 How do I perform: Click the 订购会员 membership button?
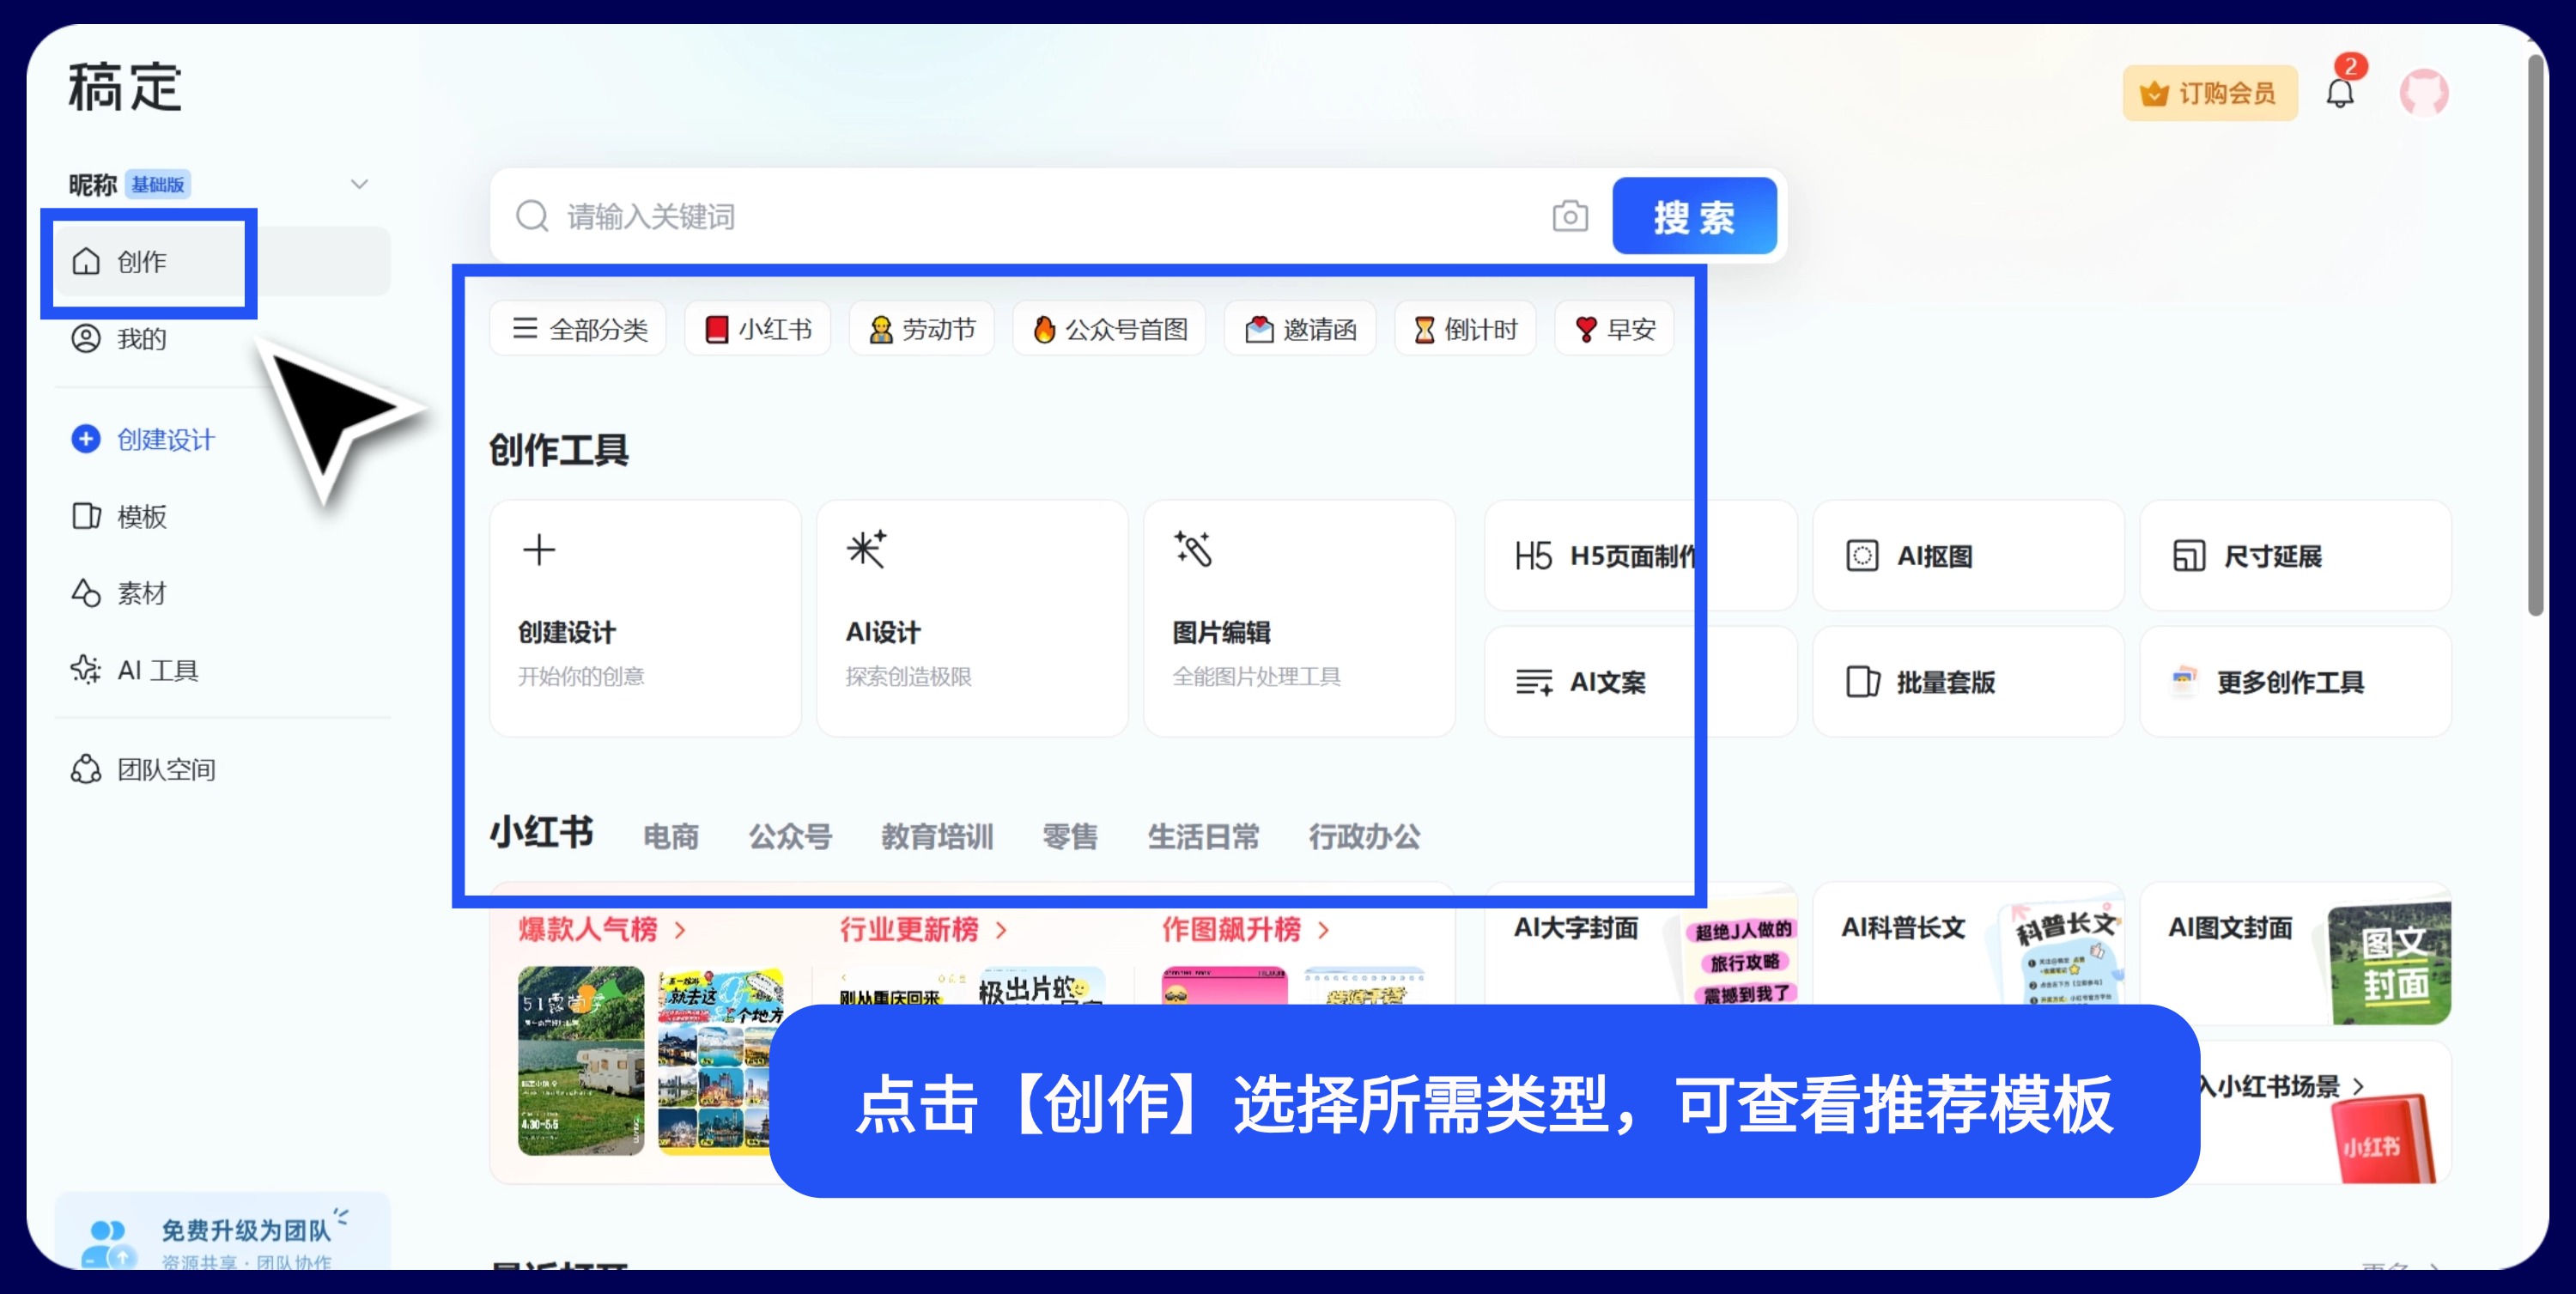click(2210, 93)
